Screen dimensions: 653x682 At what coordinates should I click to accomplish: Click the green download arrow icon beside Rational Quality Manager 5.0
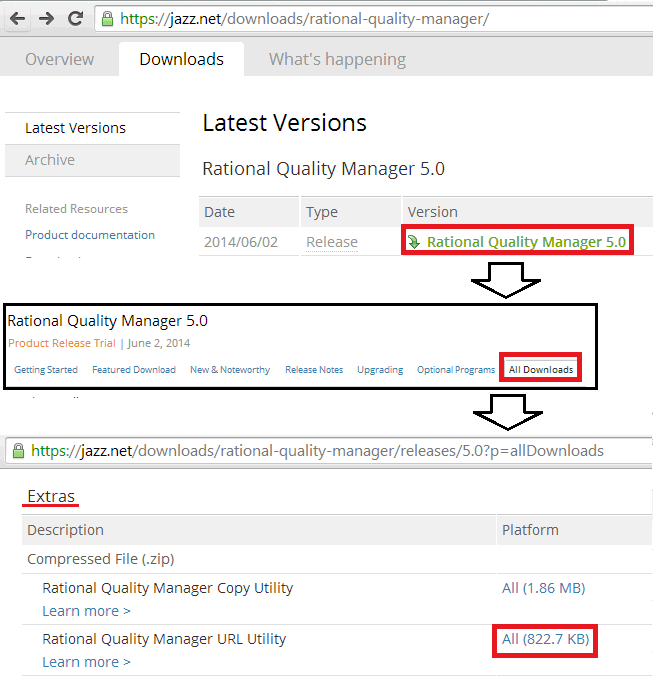click(414, 241)
